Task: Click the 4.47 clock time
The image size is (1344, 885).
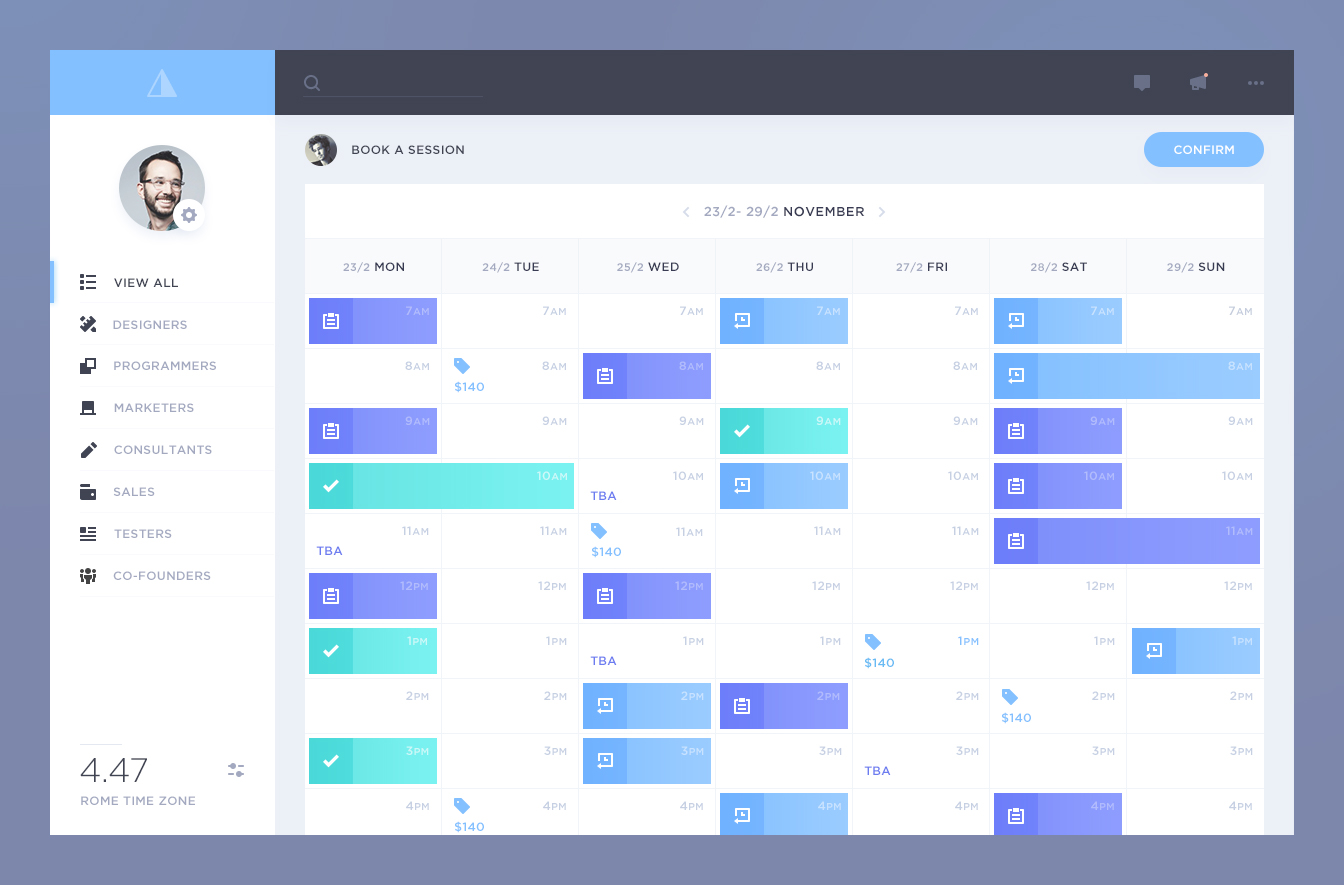Action: coord(114,770)
